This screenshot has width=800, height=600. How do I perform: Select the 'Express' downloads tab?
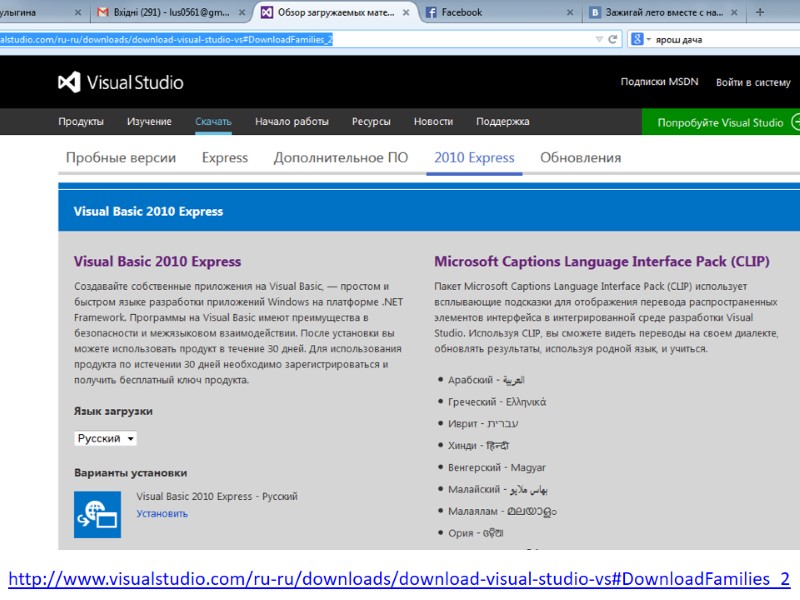click(225, 158)
